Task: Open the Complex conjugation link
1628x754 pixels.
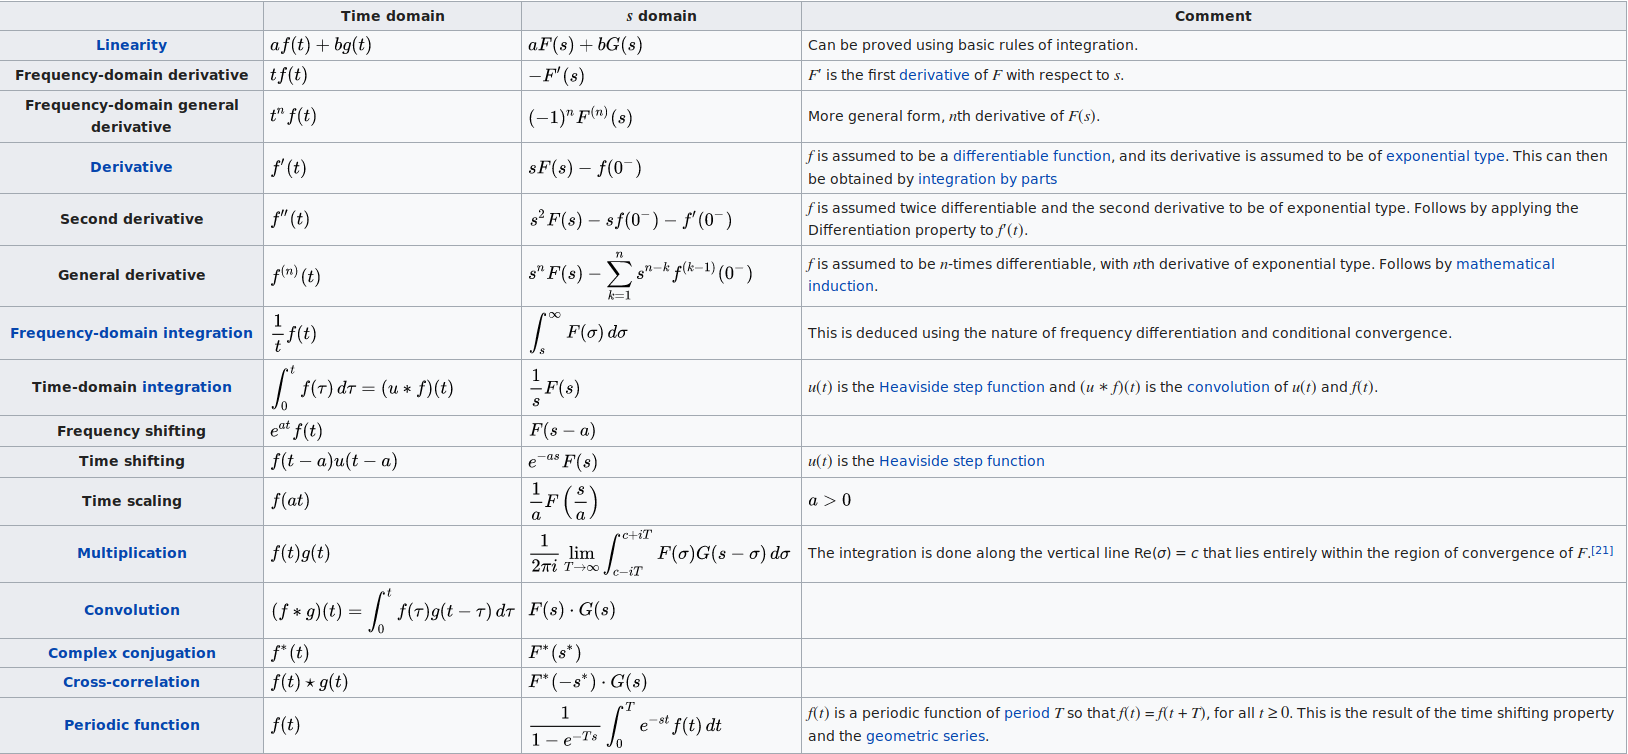Action: 132,653
